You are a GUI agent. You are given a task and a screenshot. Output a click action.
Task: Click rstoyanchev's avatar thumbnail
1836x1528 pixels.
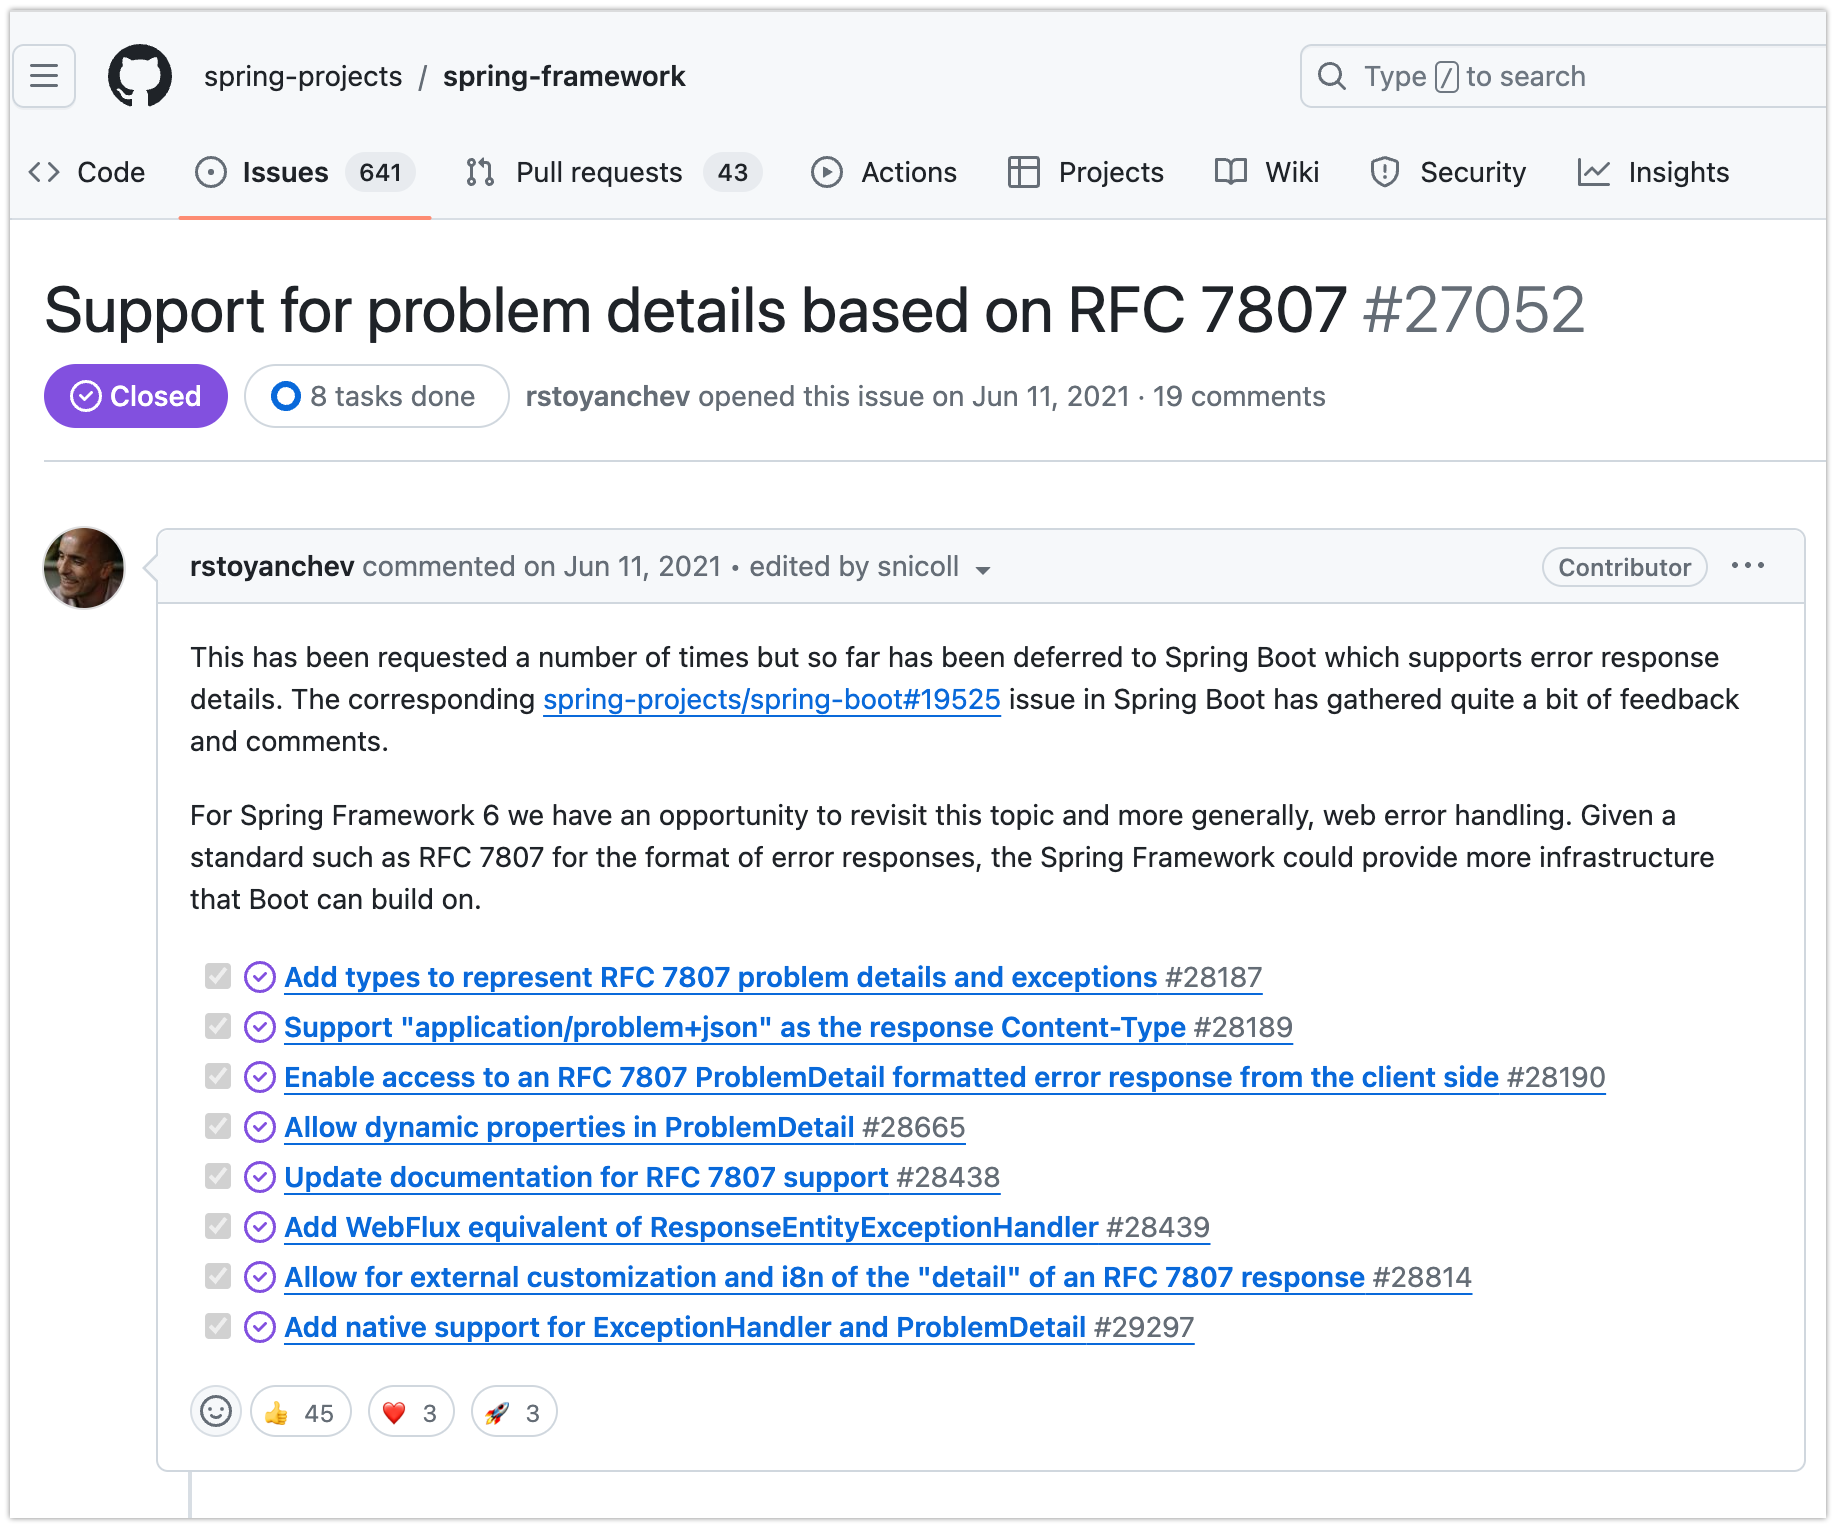tap(84, 568)
